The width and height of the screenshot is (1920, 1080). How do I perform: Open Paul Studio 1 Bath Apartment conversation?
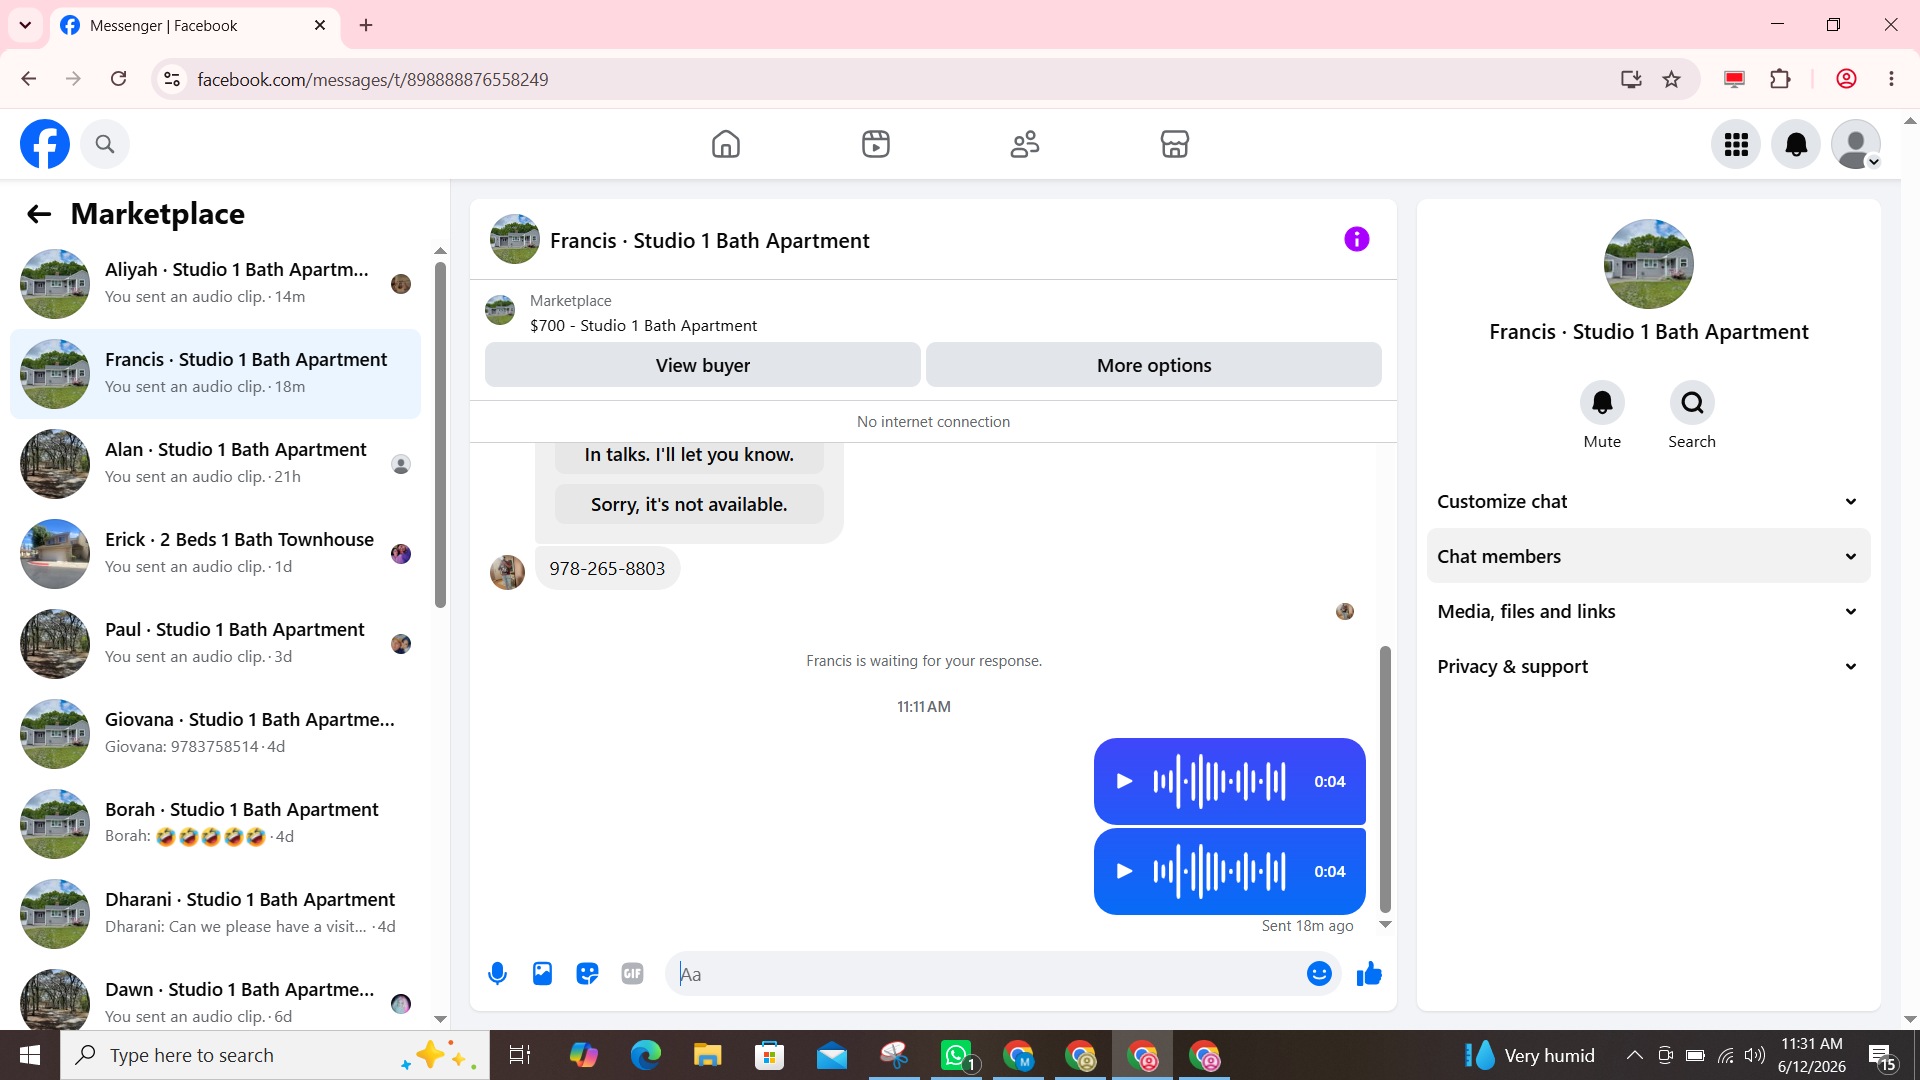coord(215,644)
